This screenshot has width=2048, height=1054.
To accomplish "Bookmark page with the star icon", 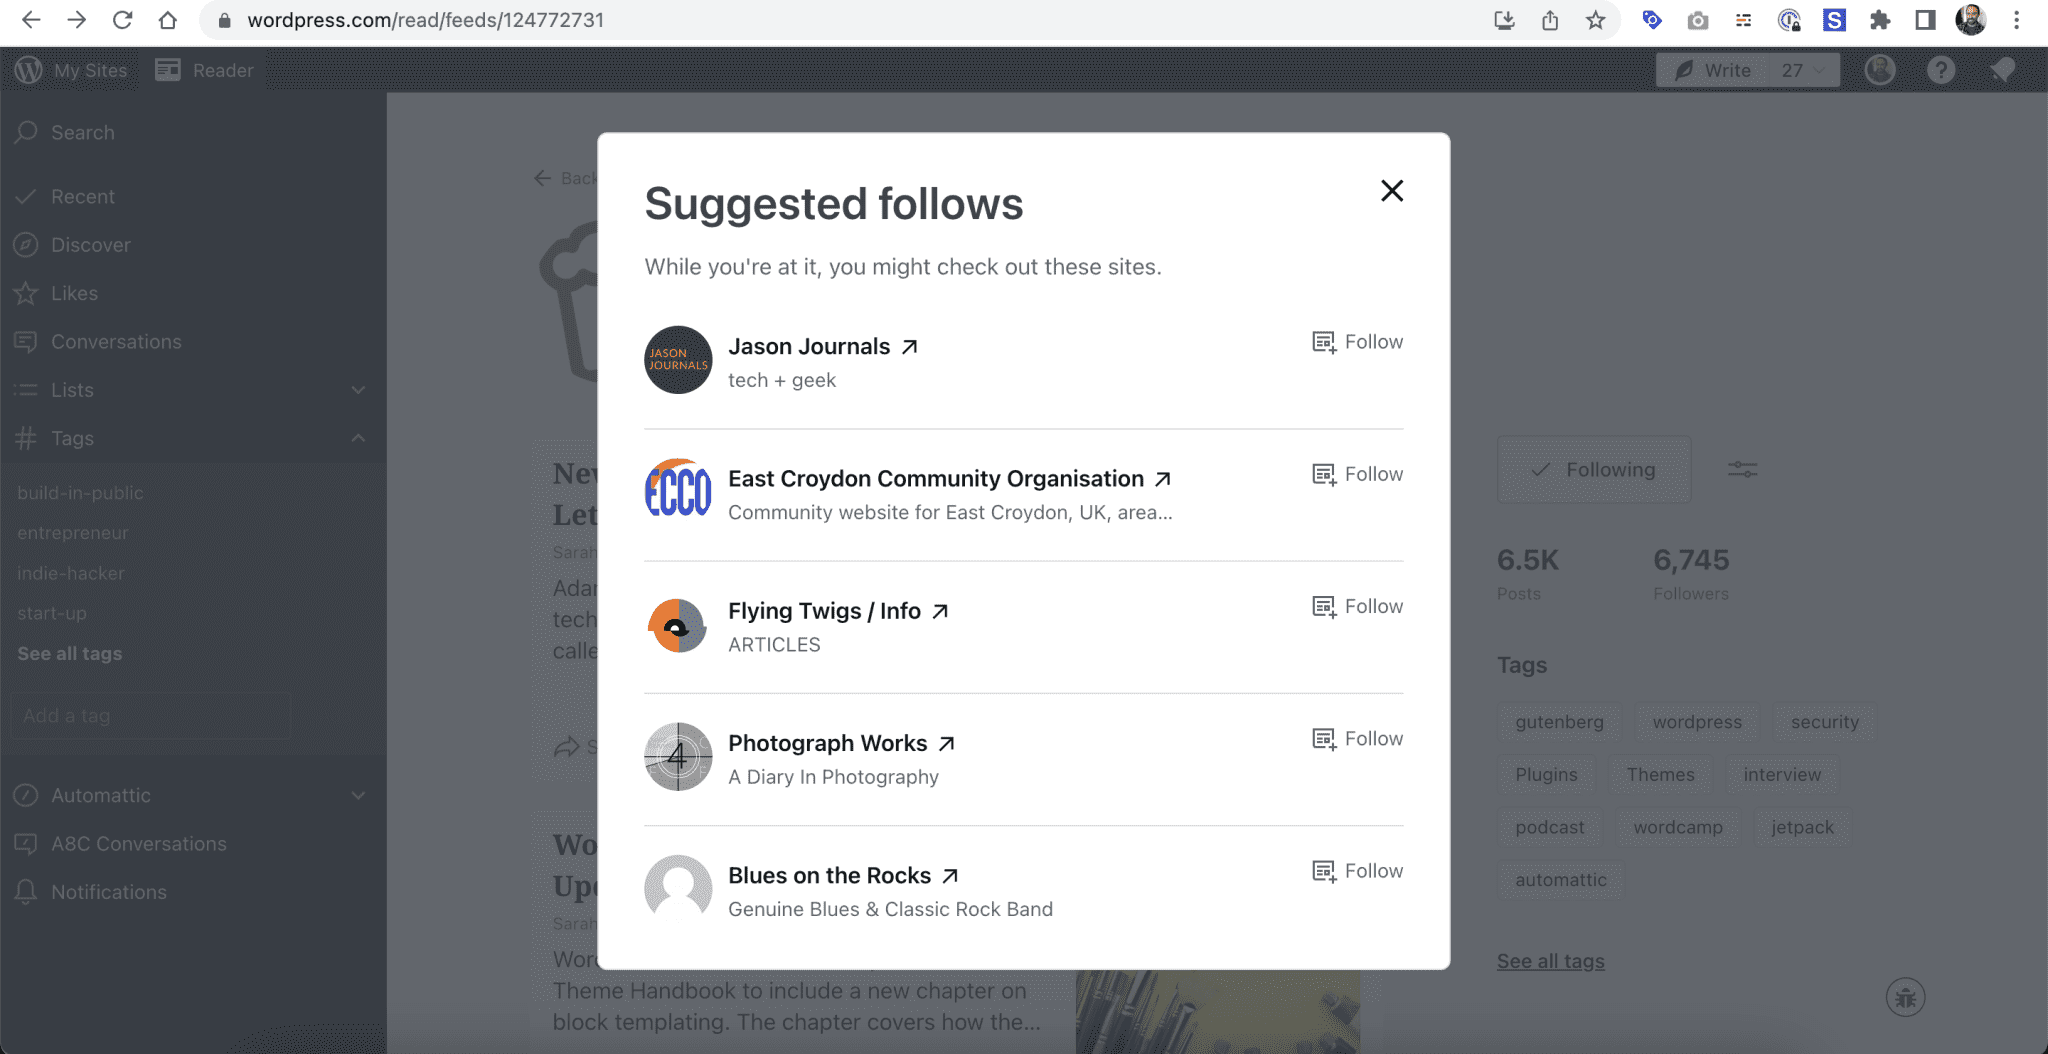I will point(1596,20).
